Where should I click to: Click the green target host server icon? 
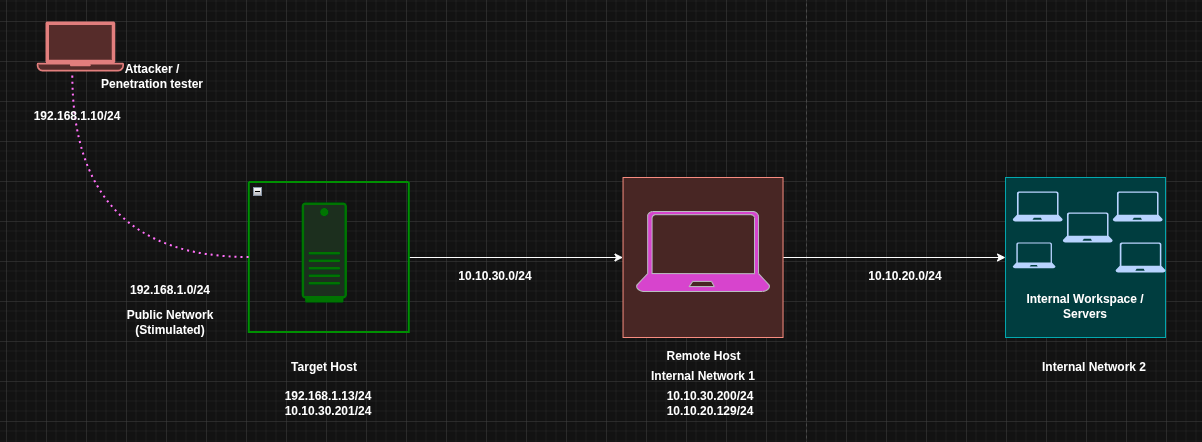pyautogui.click(x=324, y=252)
